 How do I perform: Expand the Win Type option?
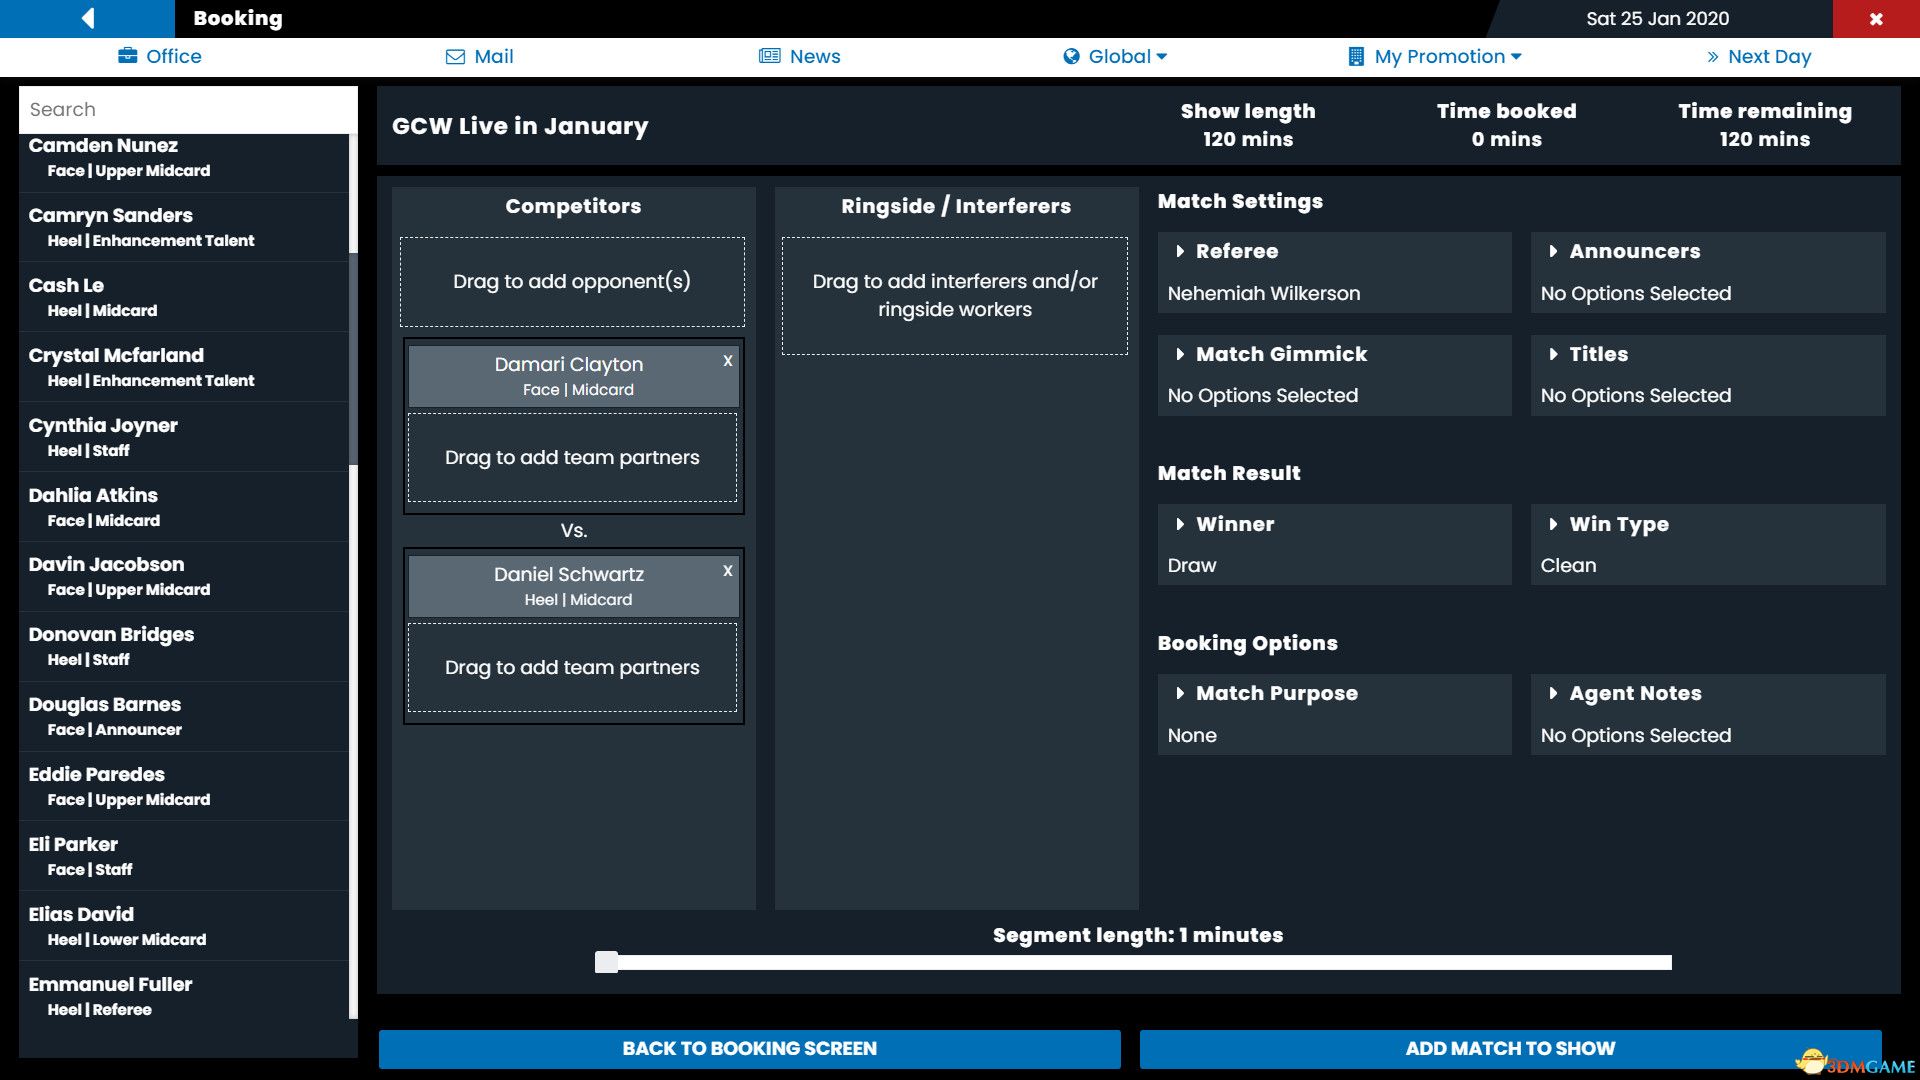coord(1554,524)
